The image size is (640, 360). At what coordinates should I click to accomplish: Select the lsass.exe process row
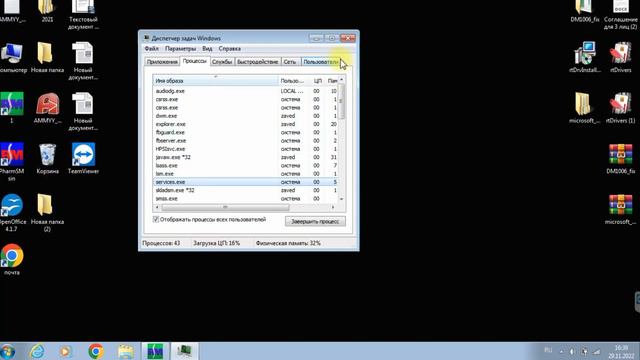[246, 165]
